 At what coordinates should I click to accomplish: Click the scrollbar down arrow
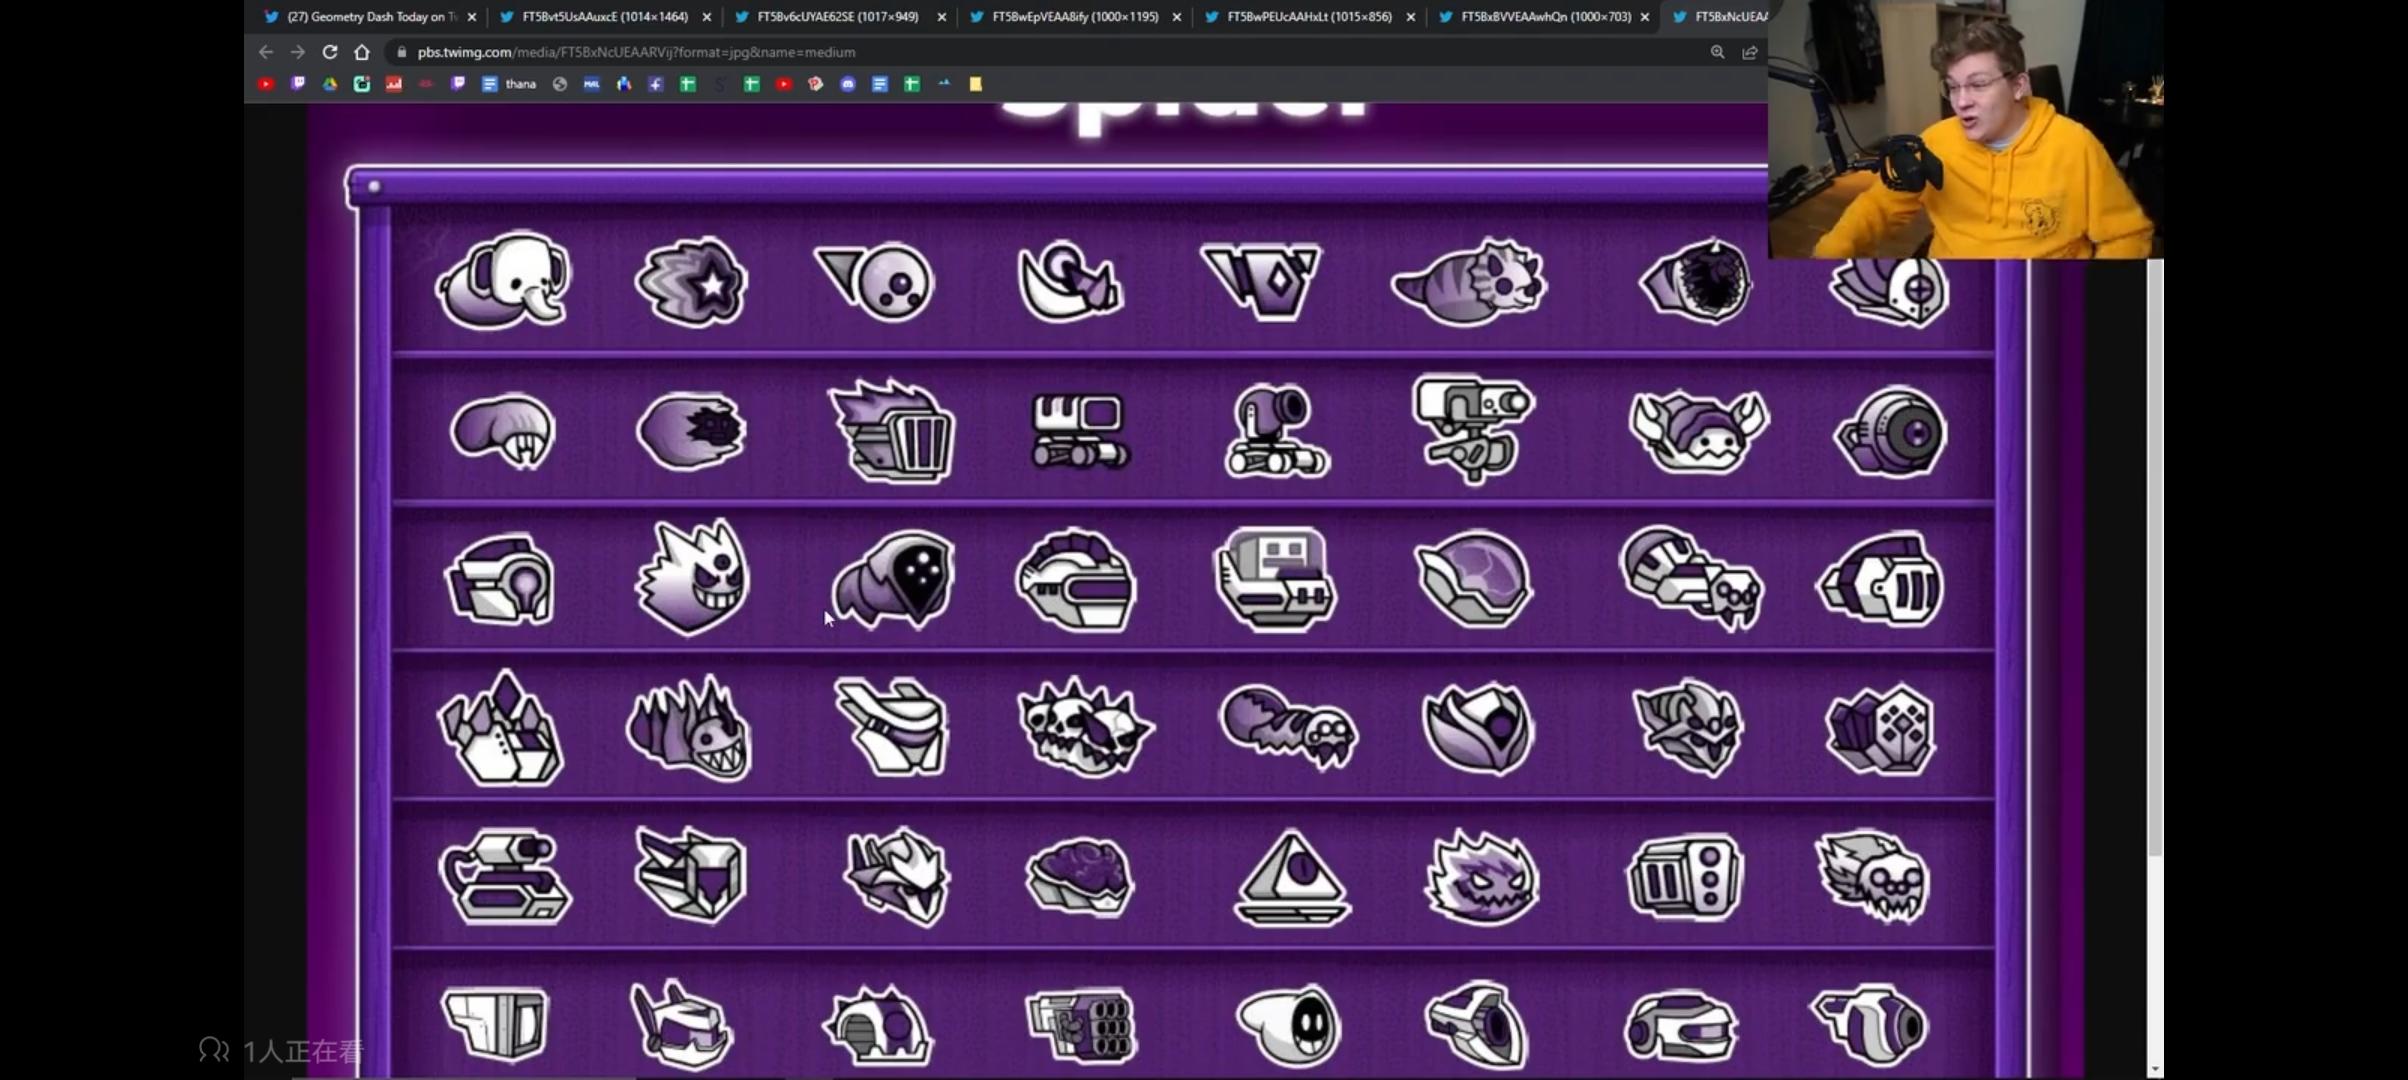coord(2155,1070)
